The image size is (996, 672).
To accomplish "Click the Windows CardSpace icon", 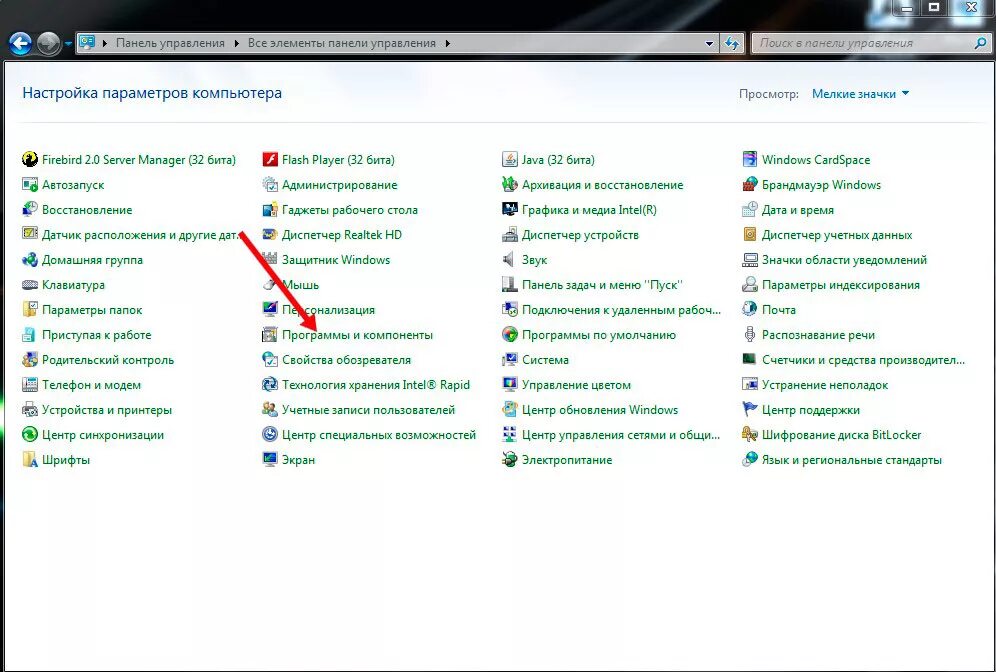I will coord(750,159).
